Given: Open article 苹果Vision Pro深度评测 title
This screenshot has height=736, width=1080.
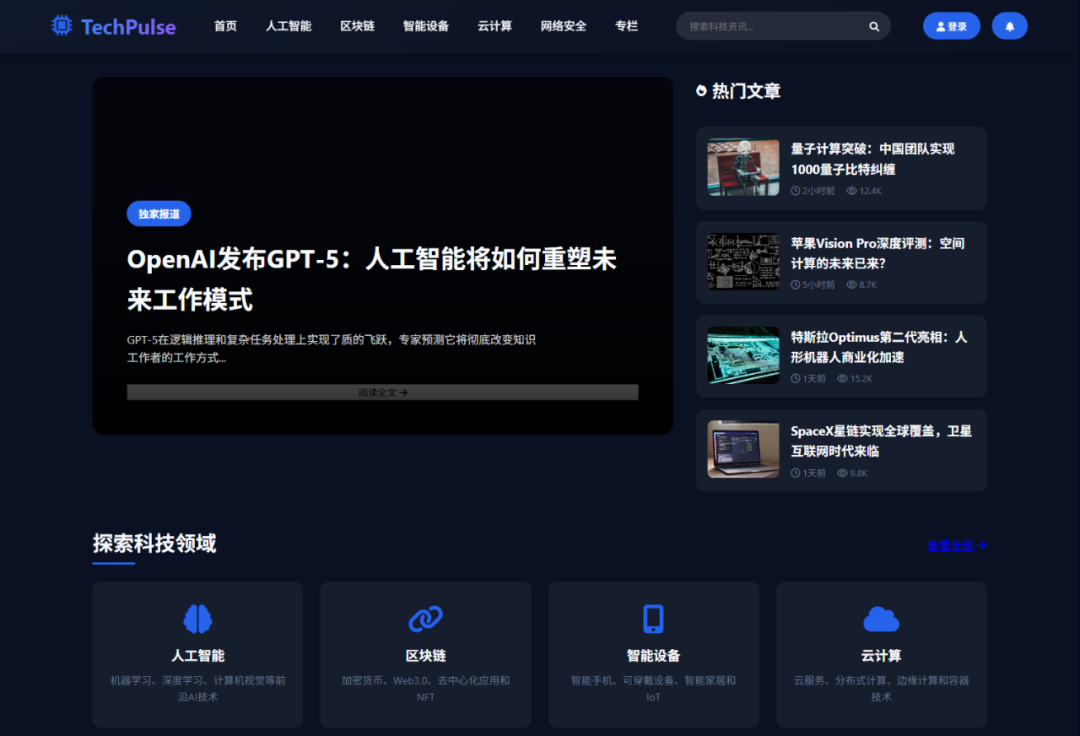Looking at the screenshot, I should tap(878, 253).
